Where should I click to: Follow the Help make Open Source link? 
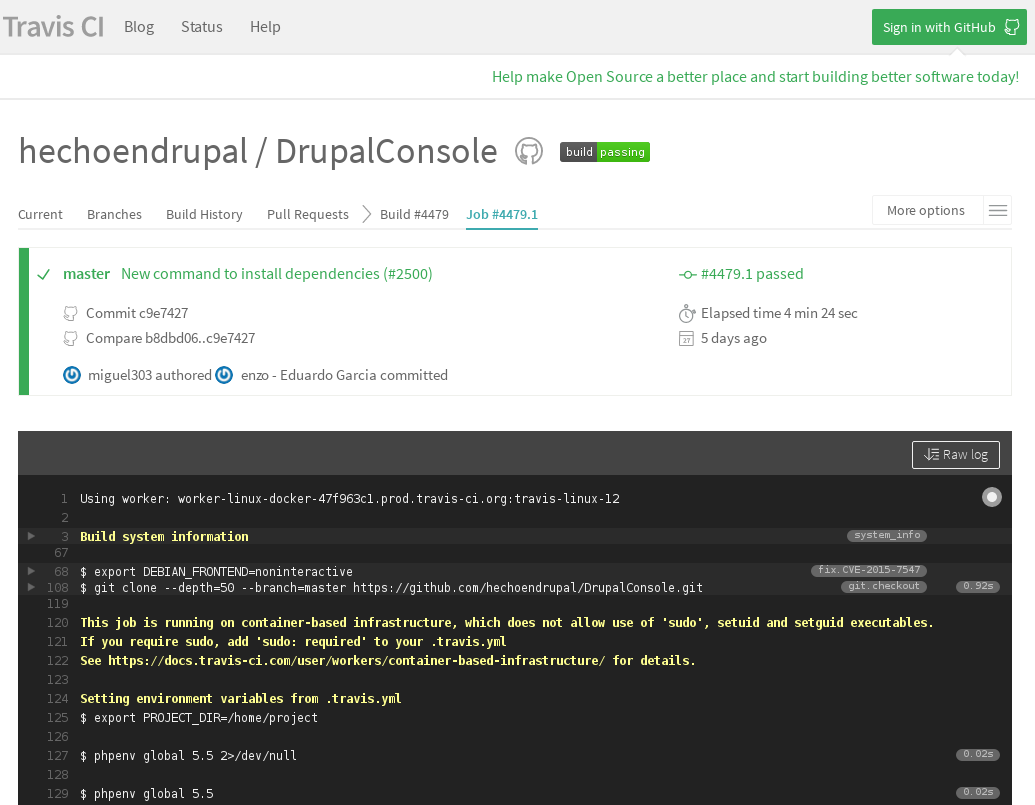click(755, 77)
